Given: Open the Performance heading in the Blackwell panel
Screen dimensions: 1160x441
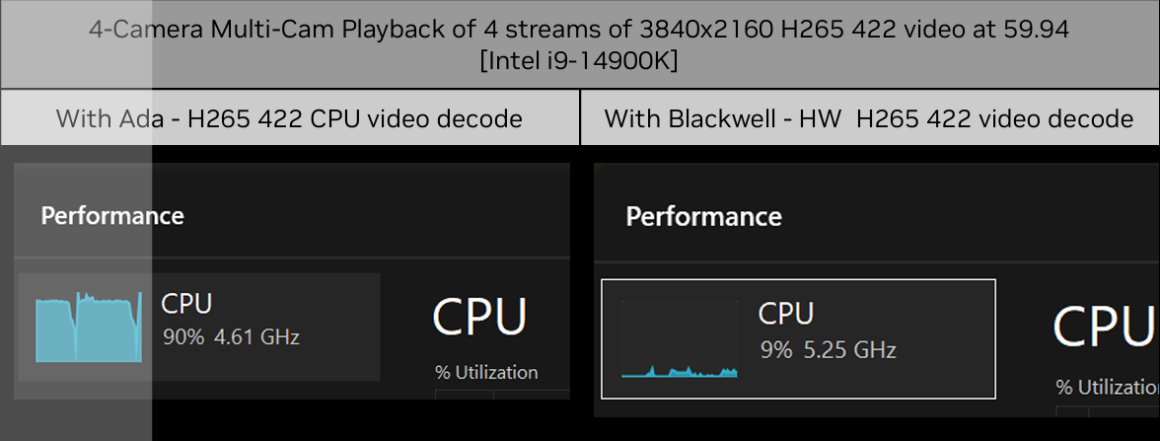Looking at the screenshot, I should 704,217.
